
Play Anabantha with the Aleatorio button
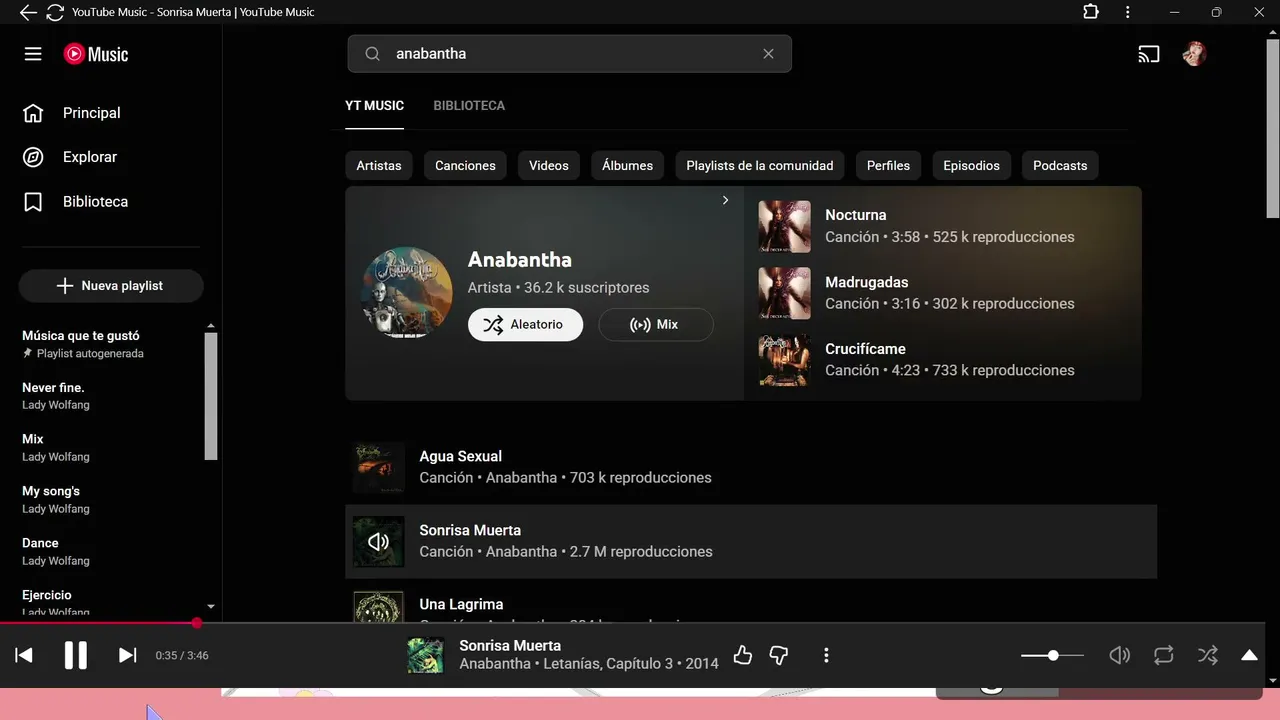coord(525,325)
